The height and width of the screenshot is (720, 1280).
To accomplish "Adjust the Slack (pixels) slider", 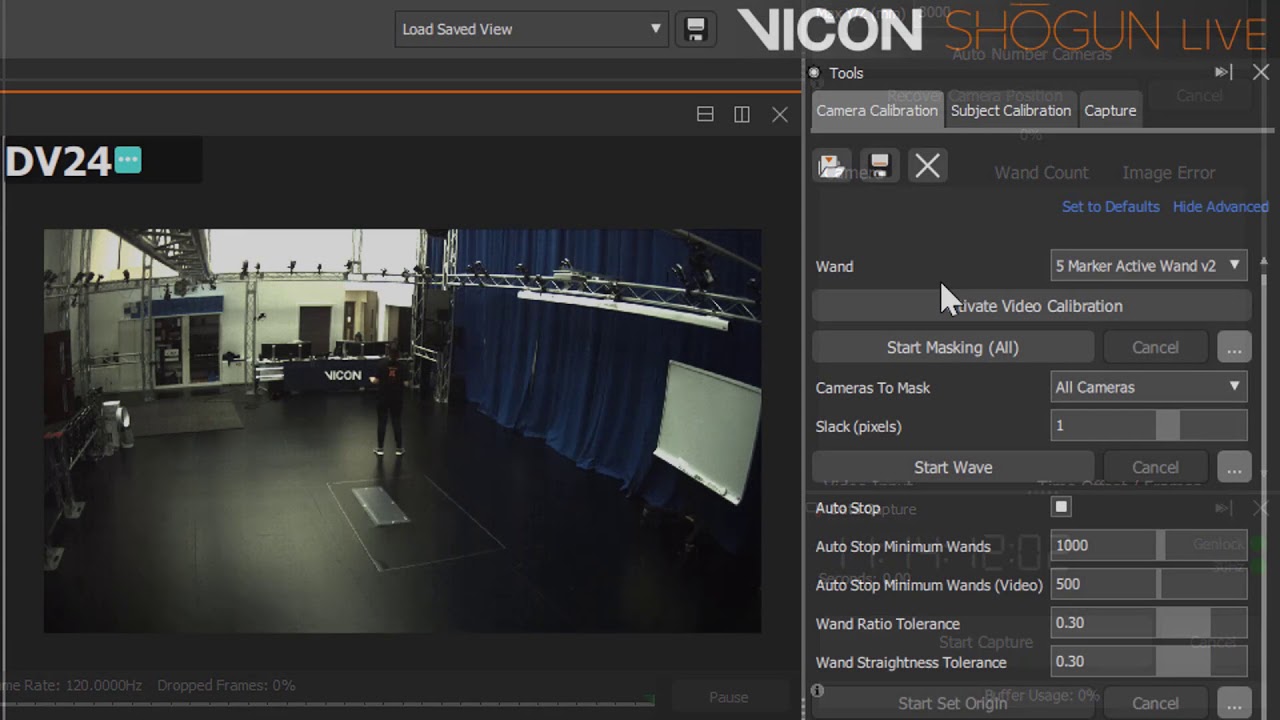I will [x=1149, y=426].
